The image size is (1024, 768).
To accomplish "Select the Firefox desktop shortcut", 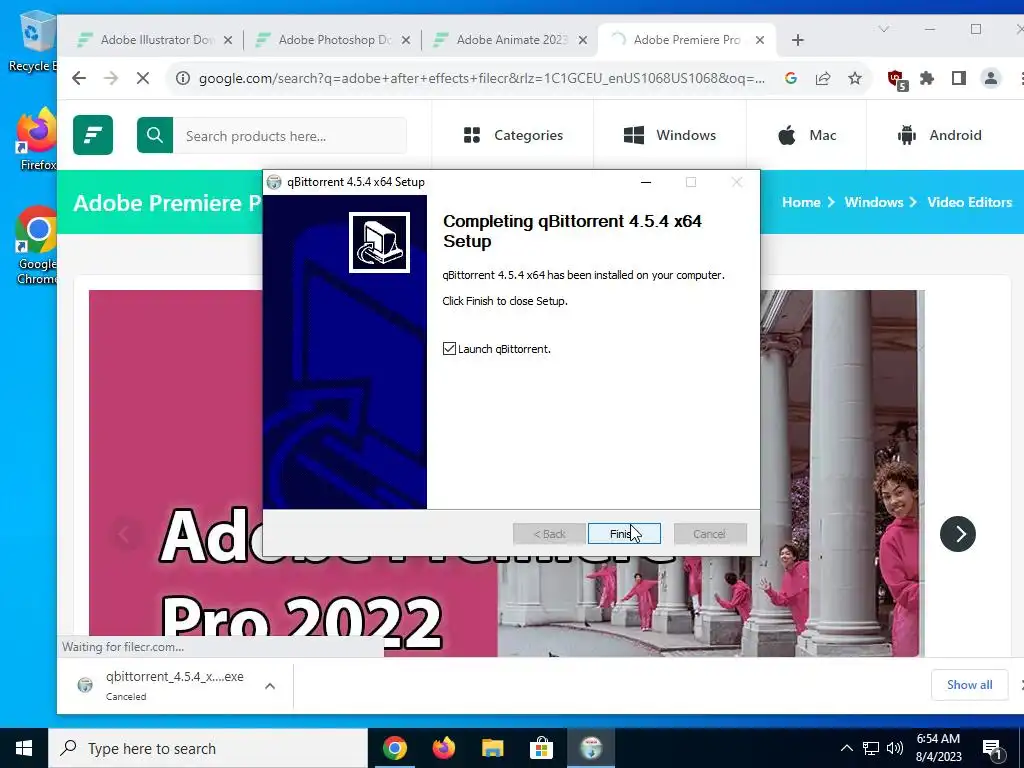I will (37, 139).
